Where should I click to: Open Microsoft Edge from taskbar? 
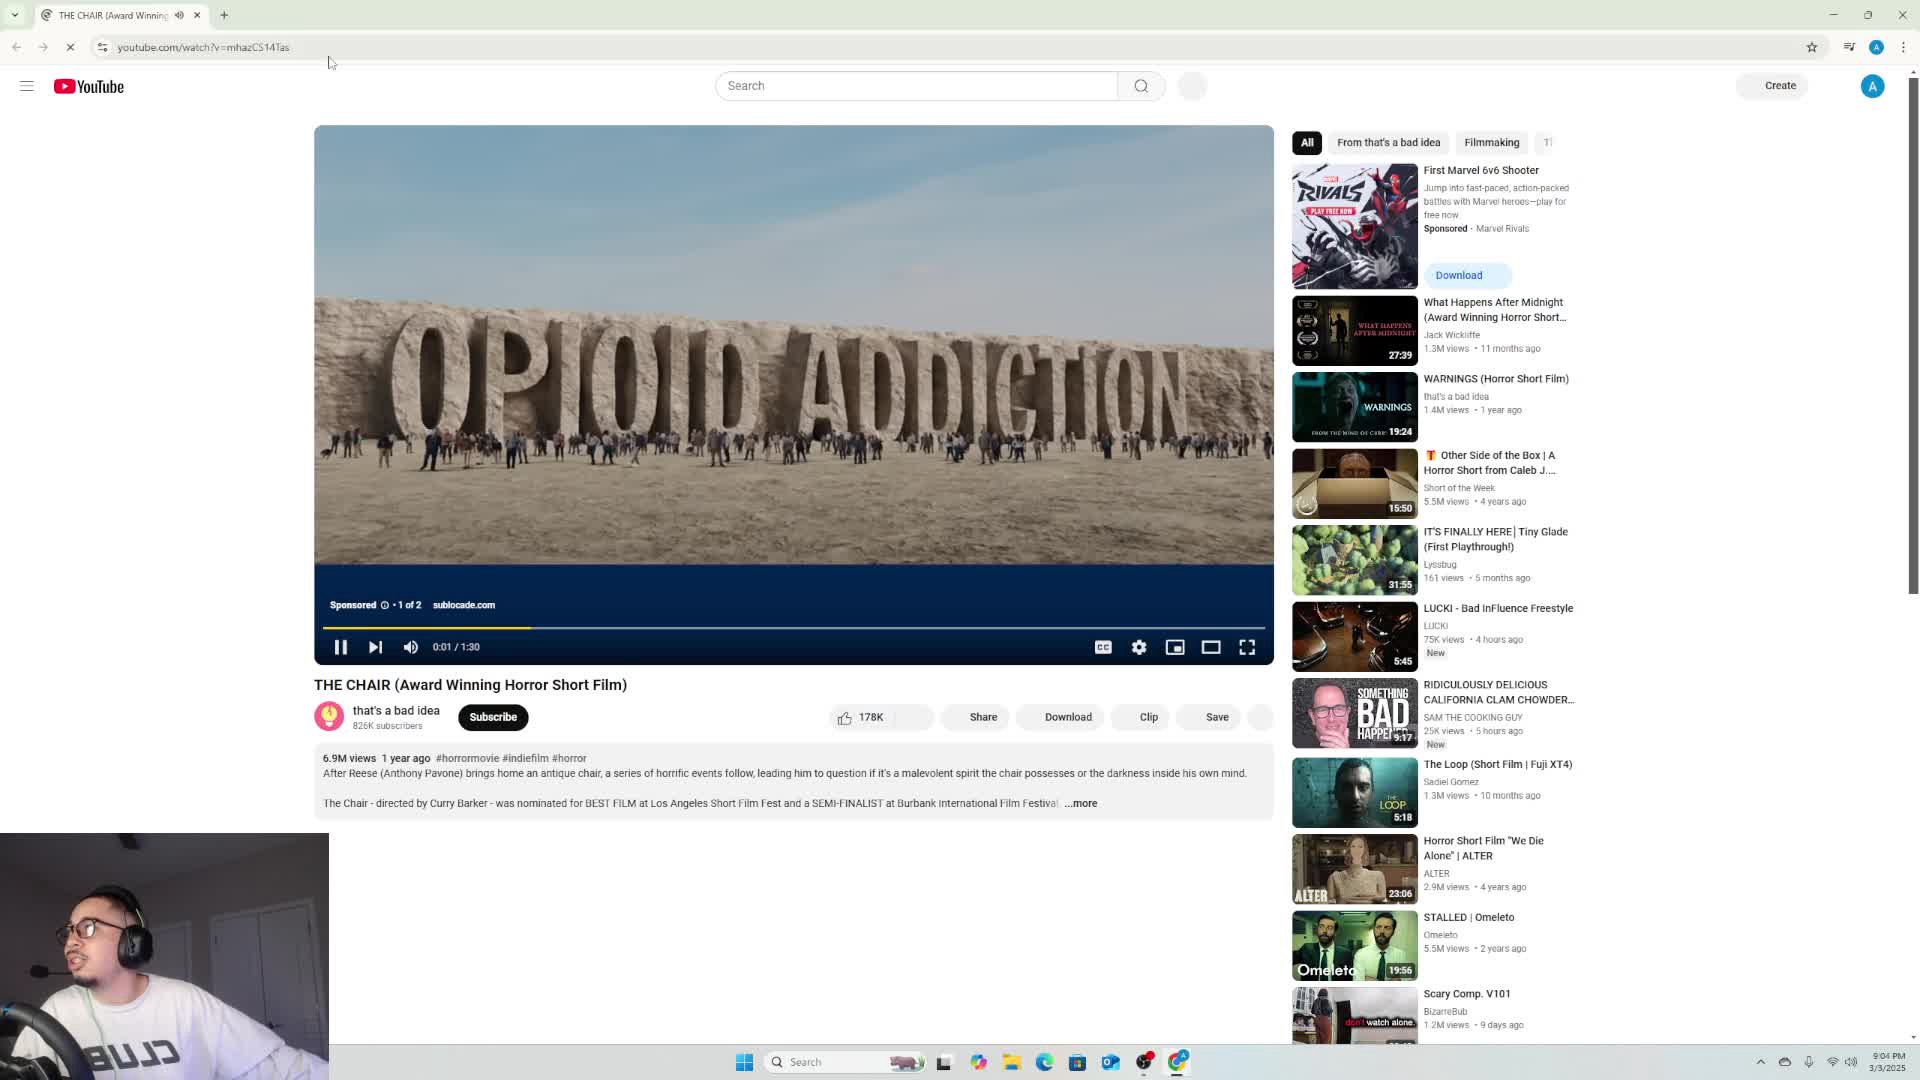(1044, 1062)
